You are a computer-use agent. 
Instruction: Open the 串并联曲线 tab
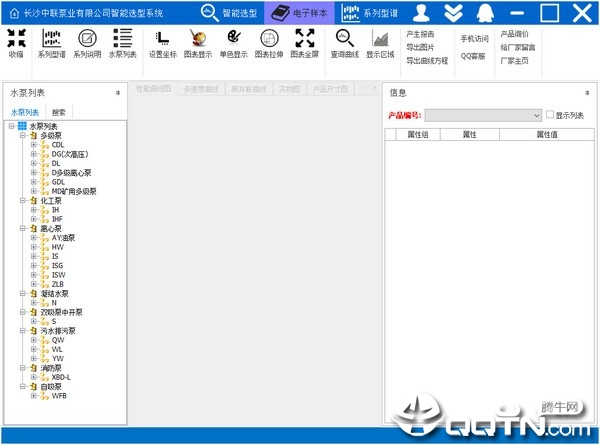pyautogui.click(x=248, y=89)
